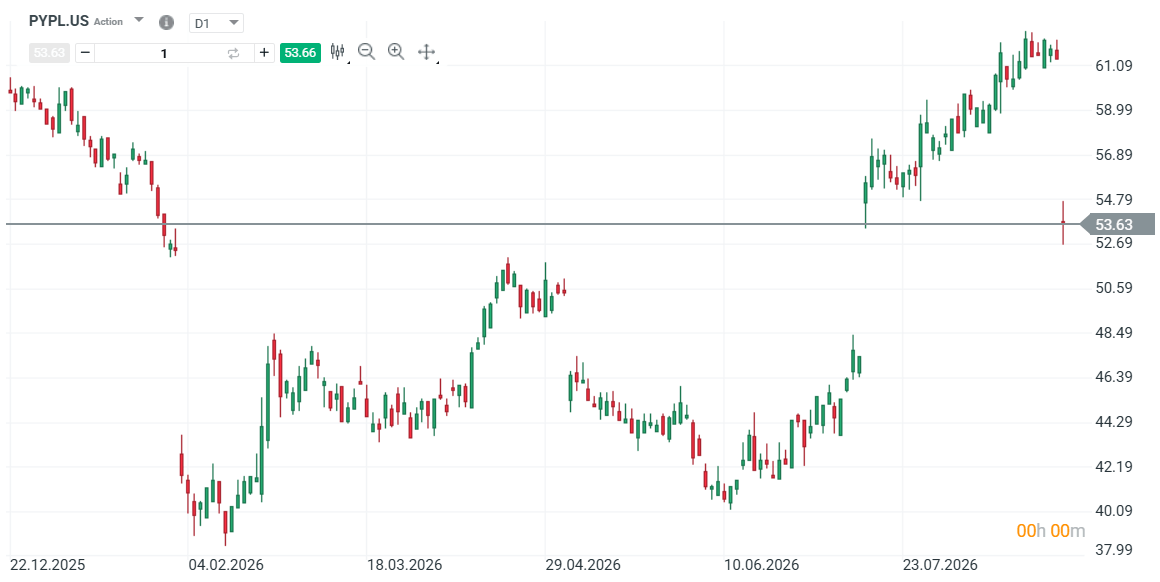Click the 37.99 price axis label
The image size is (1160, 582).
click(1113, 549)
